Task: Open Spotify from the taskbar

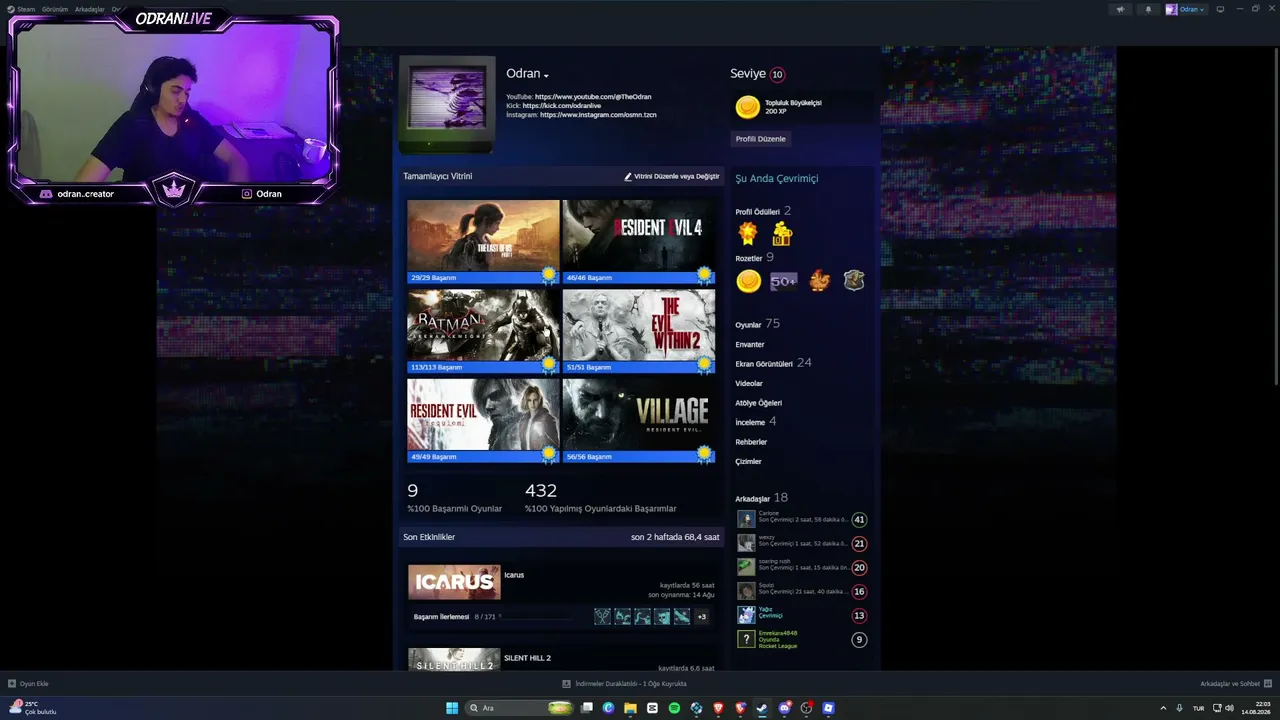Action: point(674,708)
